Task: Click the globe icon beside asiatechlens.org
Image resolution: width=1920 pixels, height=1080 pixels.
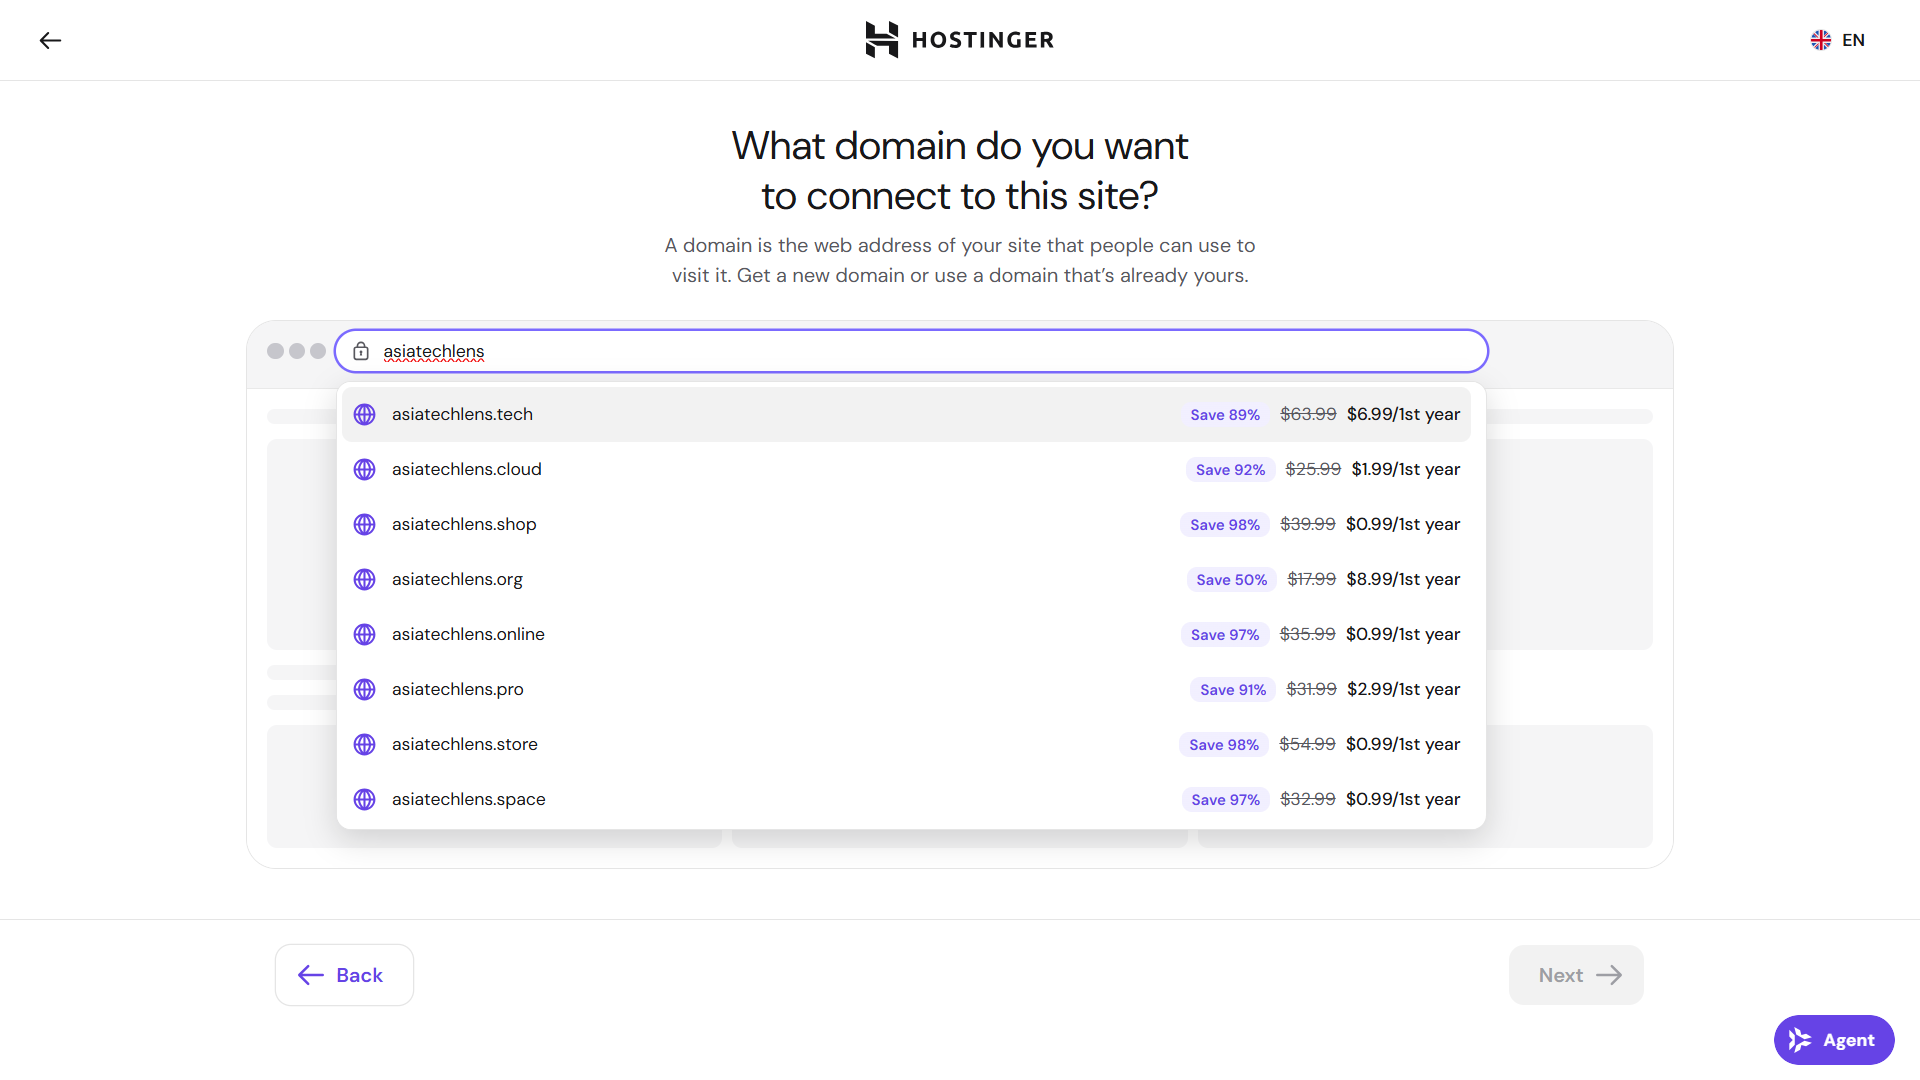Action: pyautogui.click(x=365, y=579)
